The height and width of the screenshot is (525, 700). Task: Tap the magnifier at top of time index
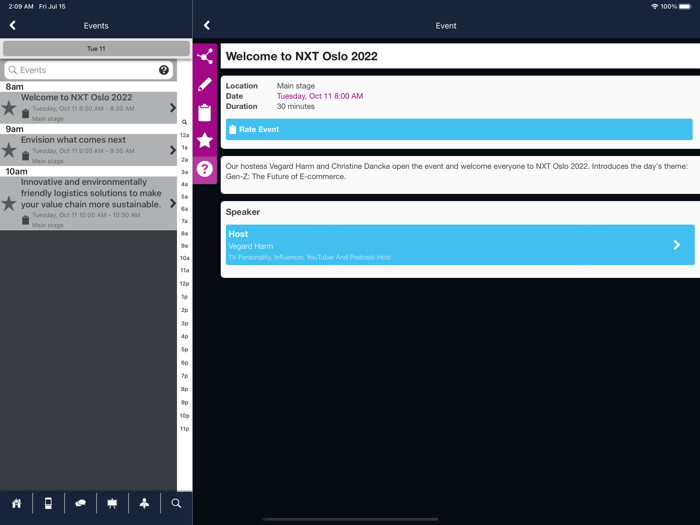click(x=184, y=122)
